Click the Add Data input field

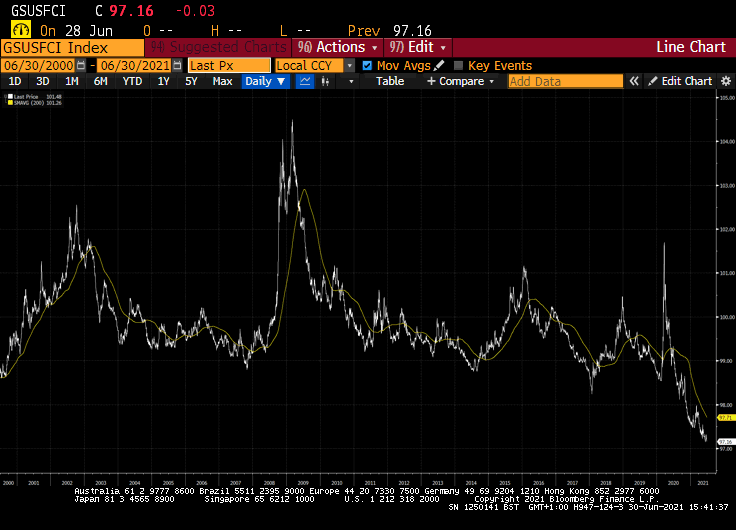[565, 81]
